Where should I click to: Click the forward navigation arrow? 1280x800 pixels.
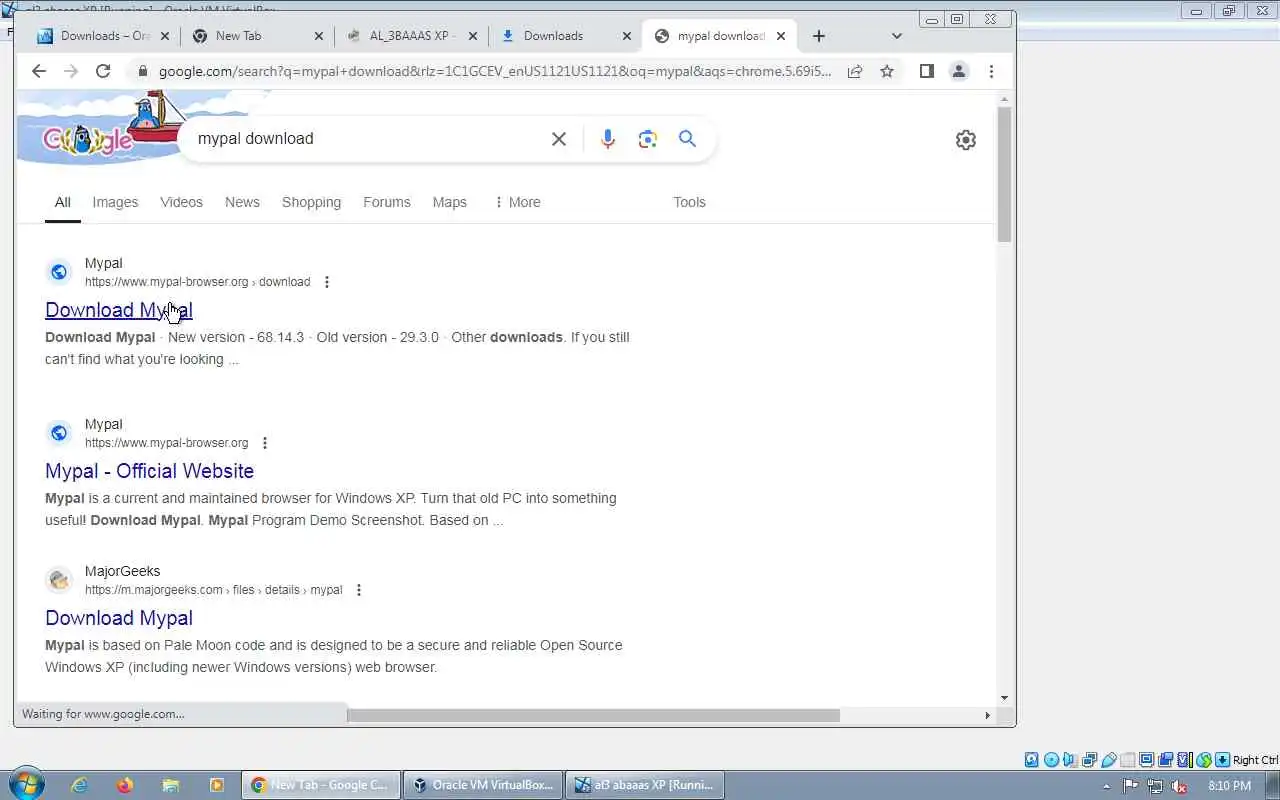tap(70, 71)
